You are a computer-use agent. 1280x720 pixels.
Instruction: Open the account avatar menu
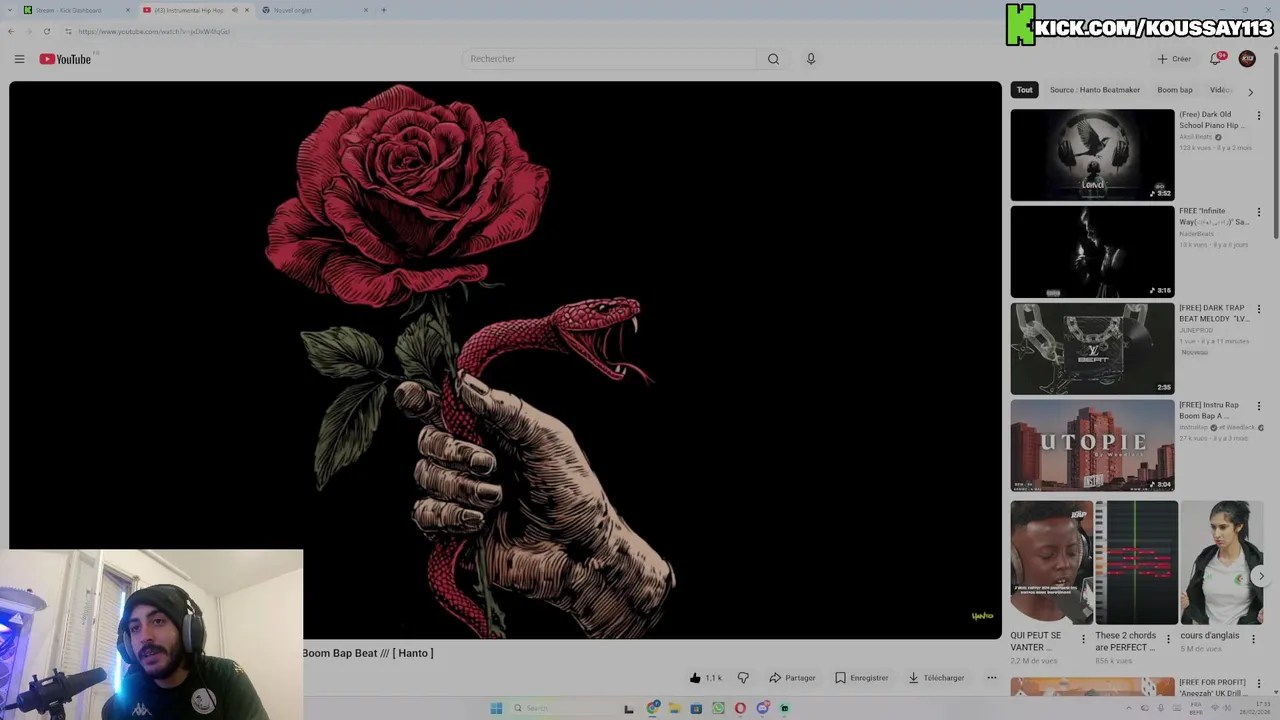pyautogui.click(x=1247, y=59)
